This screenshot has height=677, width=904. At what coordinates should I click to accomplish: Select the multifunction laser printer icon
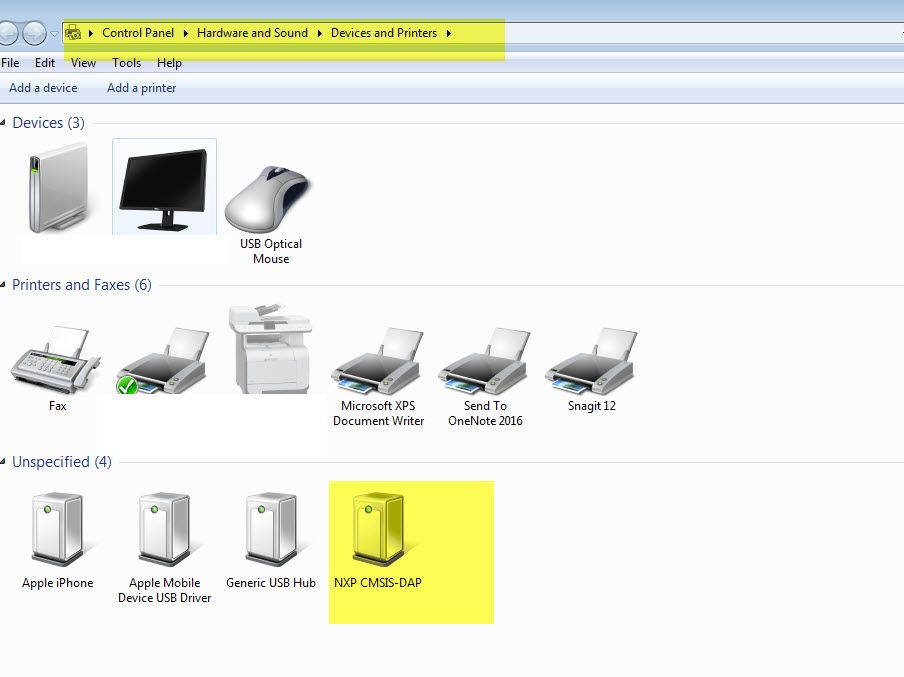coord(270,348)
